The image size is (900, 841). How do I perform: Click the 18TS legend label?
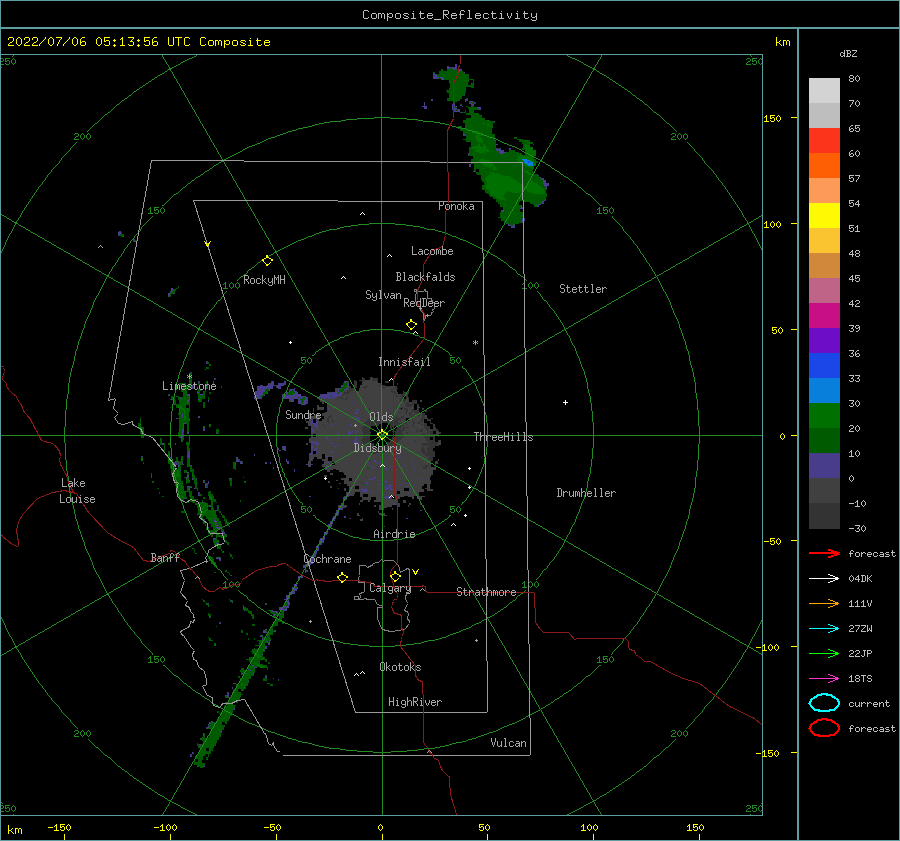(x=860, y=679)
